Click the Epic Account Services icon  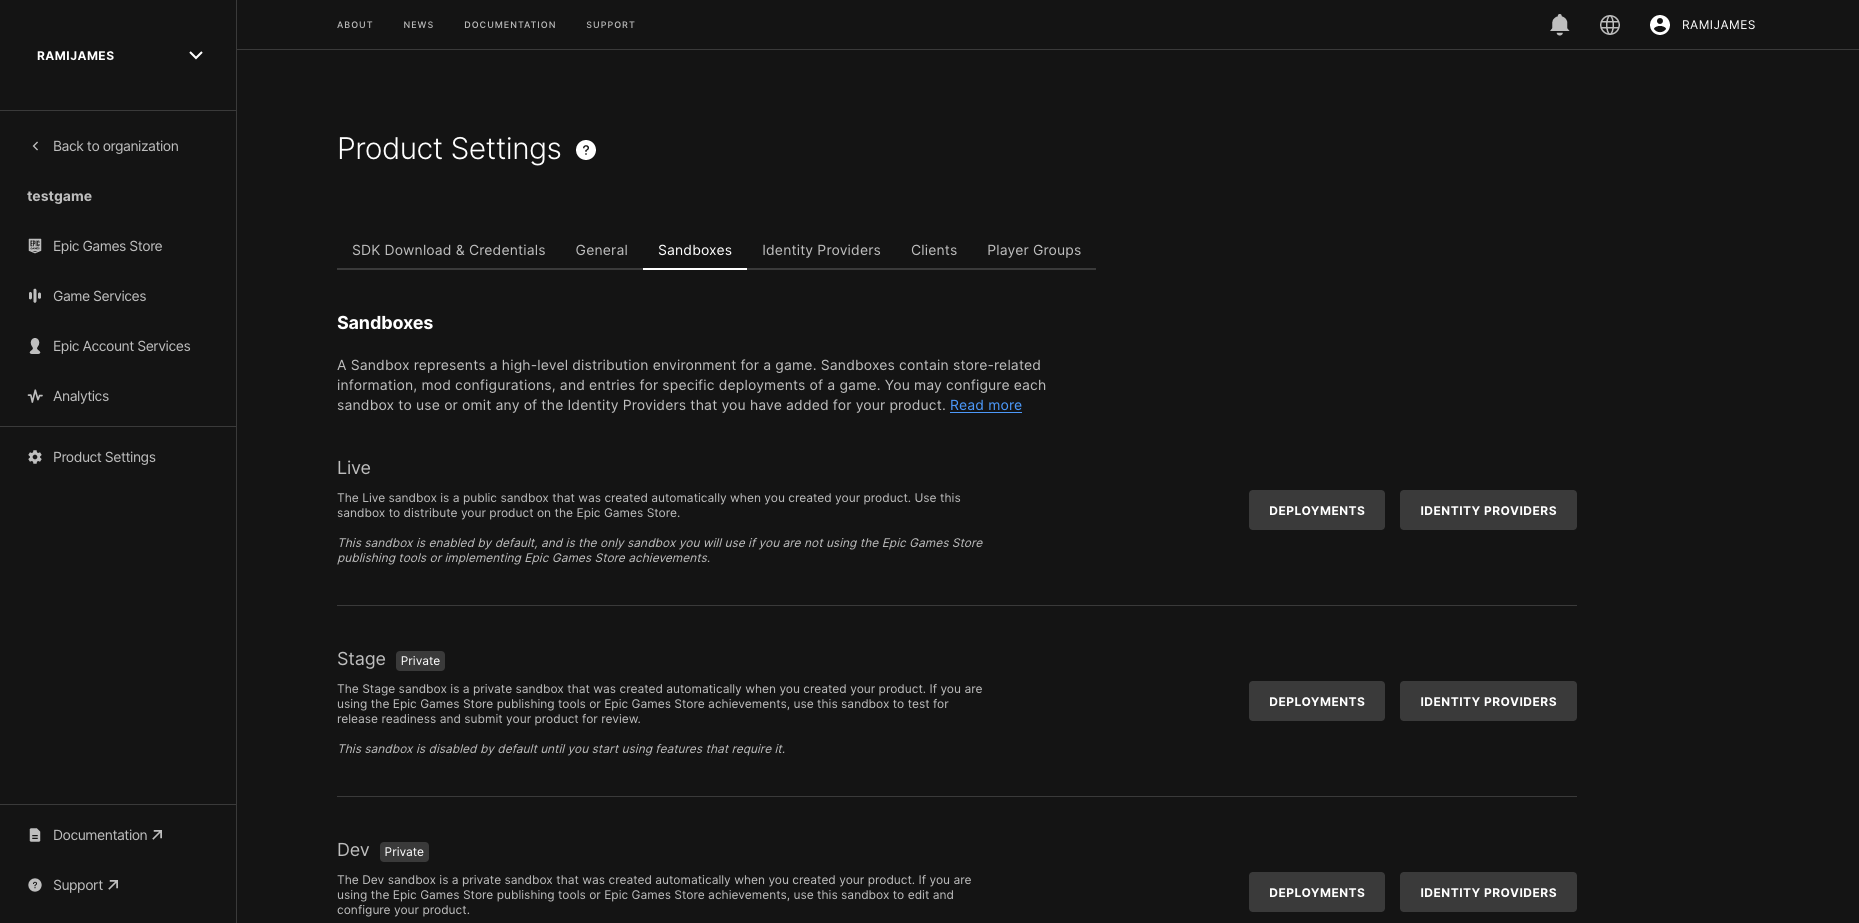click(x=35, y=346)
